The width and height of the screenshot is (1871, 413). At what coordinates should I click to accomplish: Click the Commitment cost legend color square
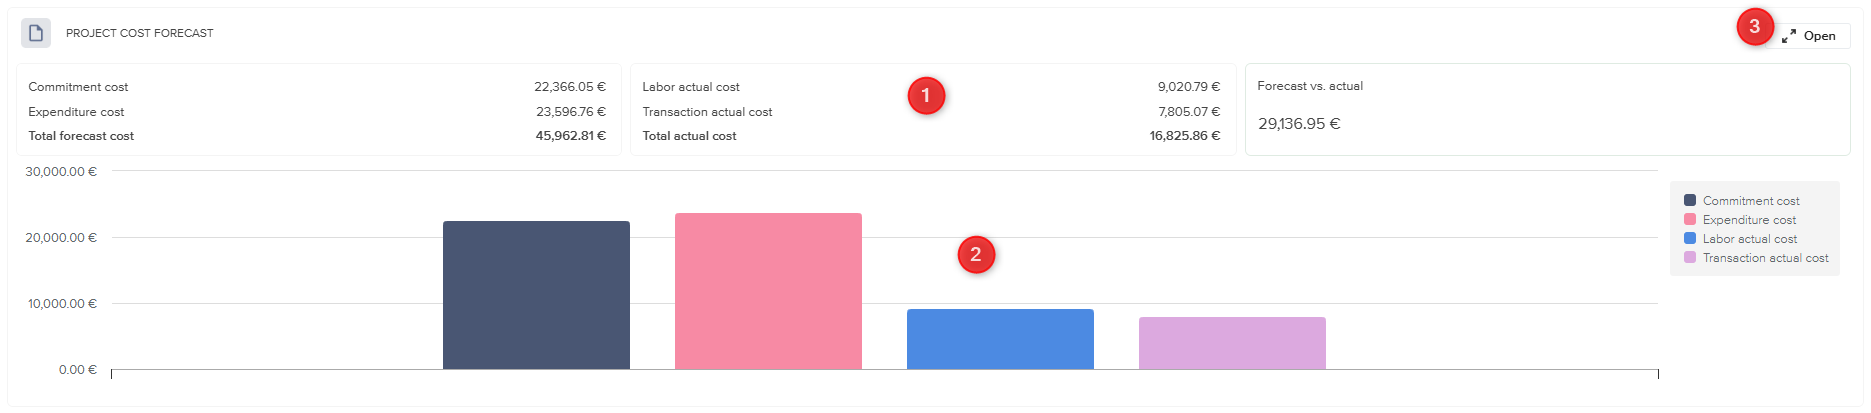[1690, 201]
